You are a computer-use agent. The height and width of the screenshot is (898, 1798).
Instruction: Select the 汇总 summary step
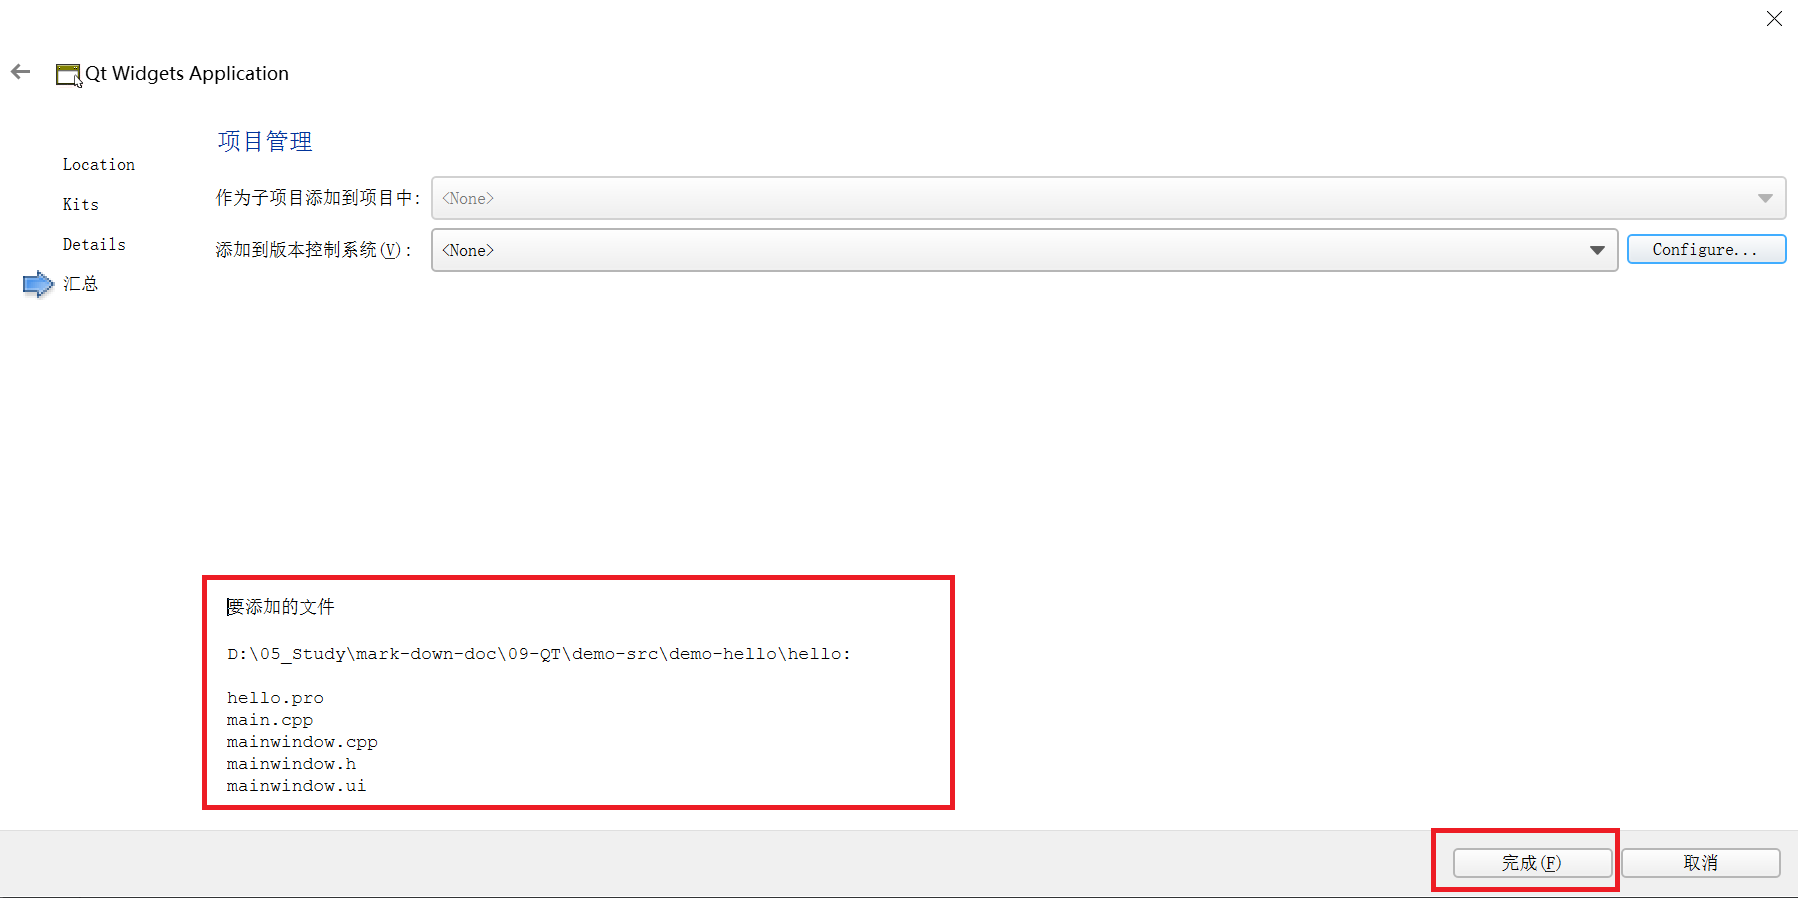(81, 284)
